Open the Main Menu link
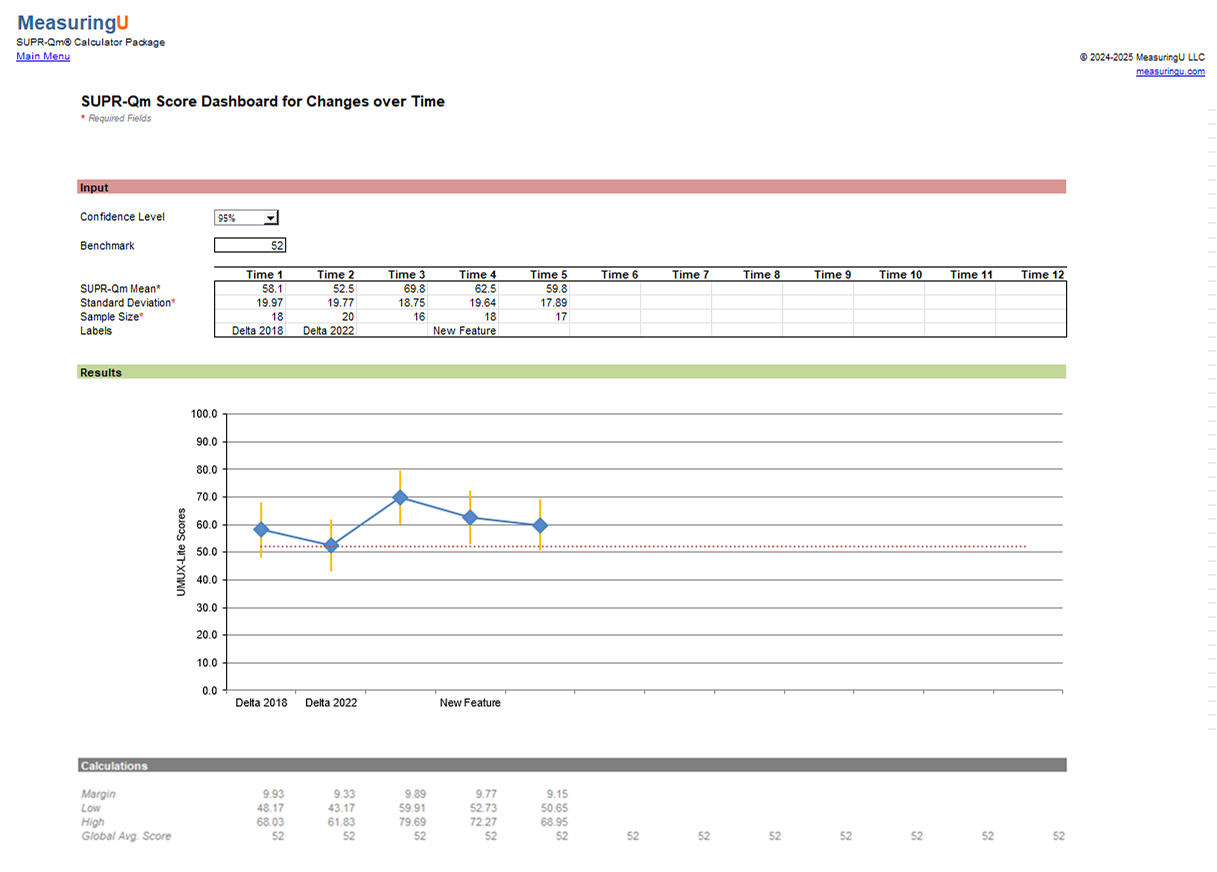The image size is (1217, 872). (x=42, y=56)
